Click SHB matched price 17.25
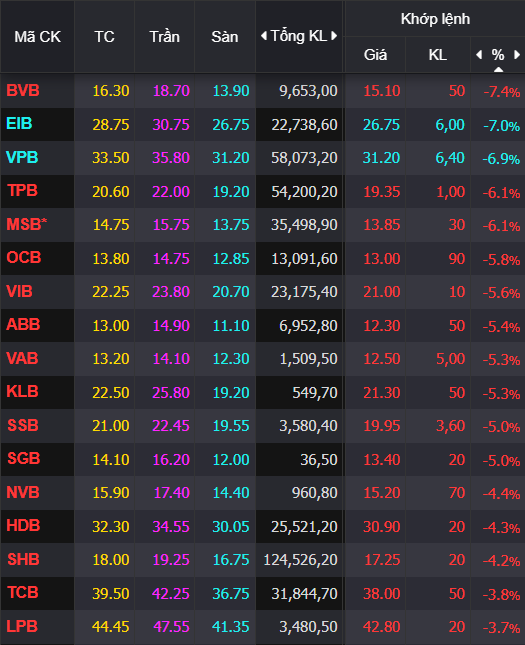This screenshot has height=645, width=525. [382, 560]
